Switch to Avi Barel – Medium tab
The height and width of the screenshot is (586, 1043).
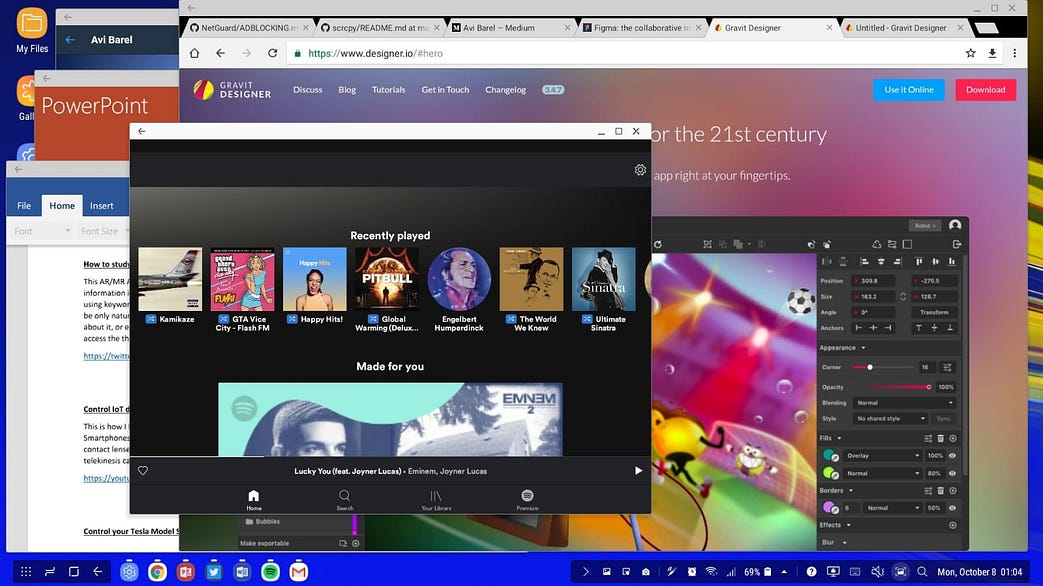(x=511, y=28)
